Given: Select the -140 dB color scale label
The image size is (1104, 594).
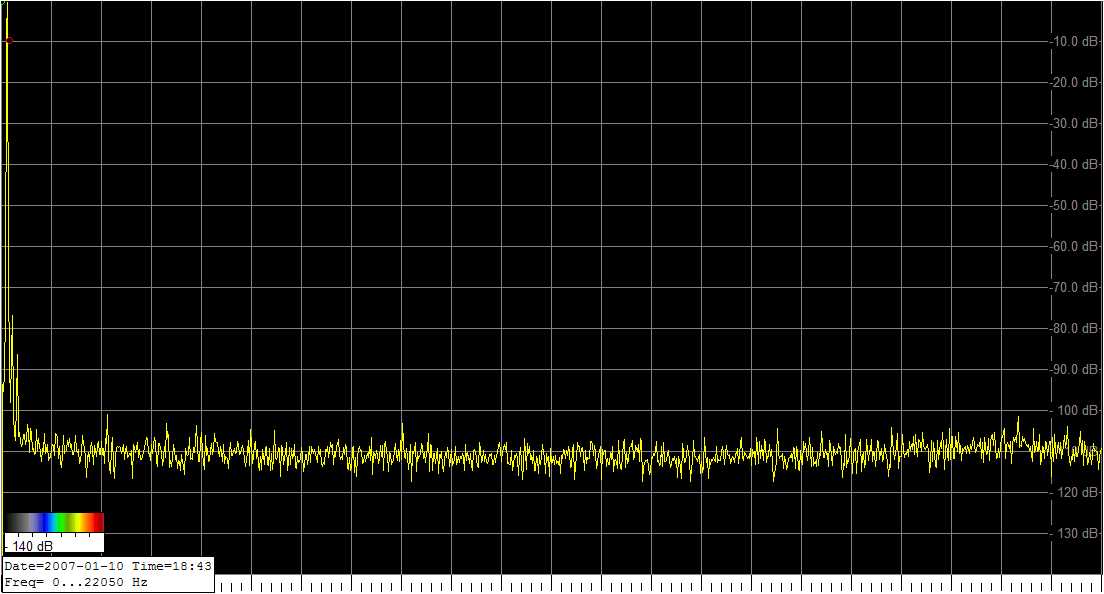Looking at the screenshot, I should point(30,546).
